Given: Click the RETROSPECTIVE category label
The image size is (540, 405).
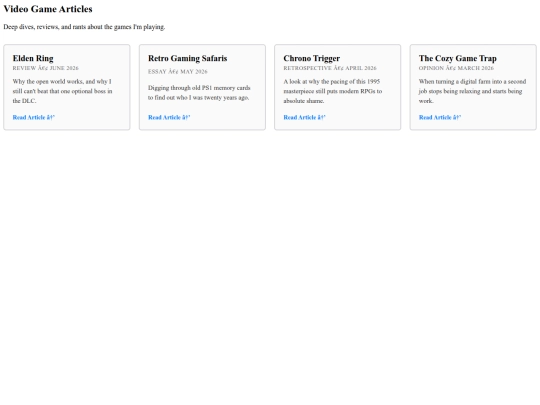Looking at the screenshot, I should 308,68.
